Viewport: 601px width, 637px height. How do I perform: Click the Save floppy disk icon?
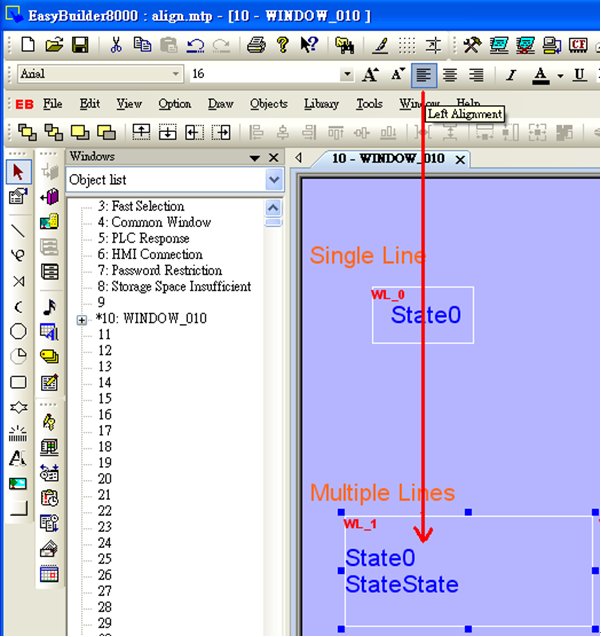[80, 45]
